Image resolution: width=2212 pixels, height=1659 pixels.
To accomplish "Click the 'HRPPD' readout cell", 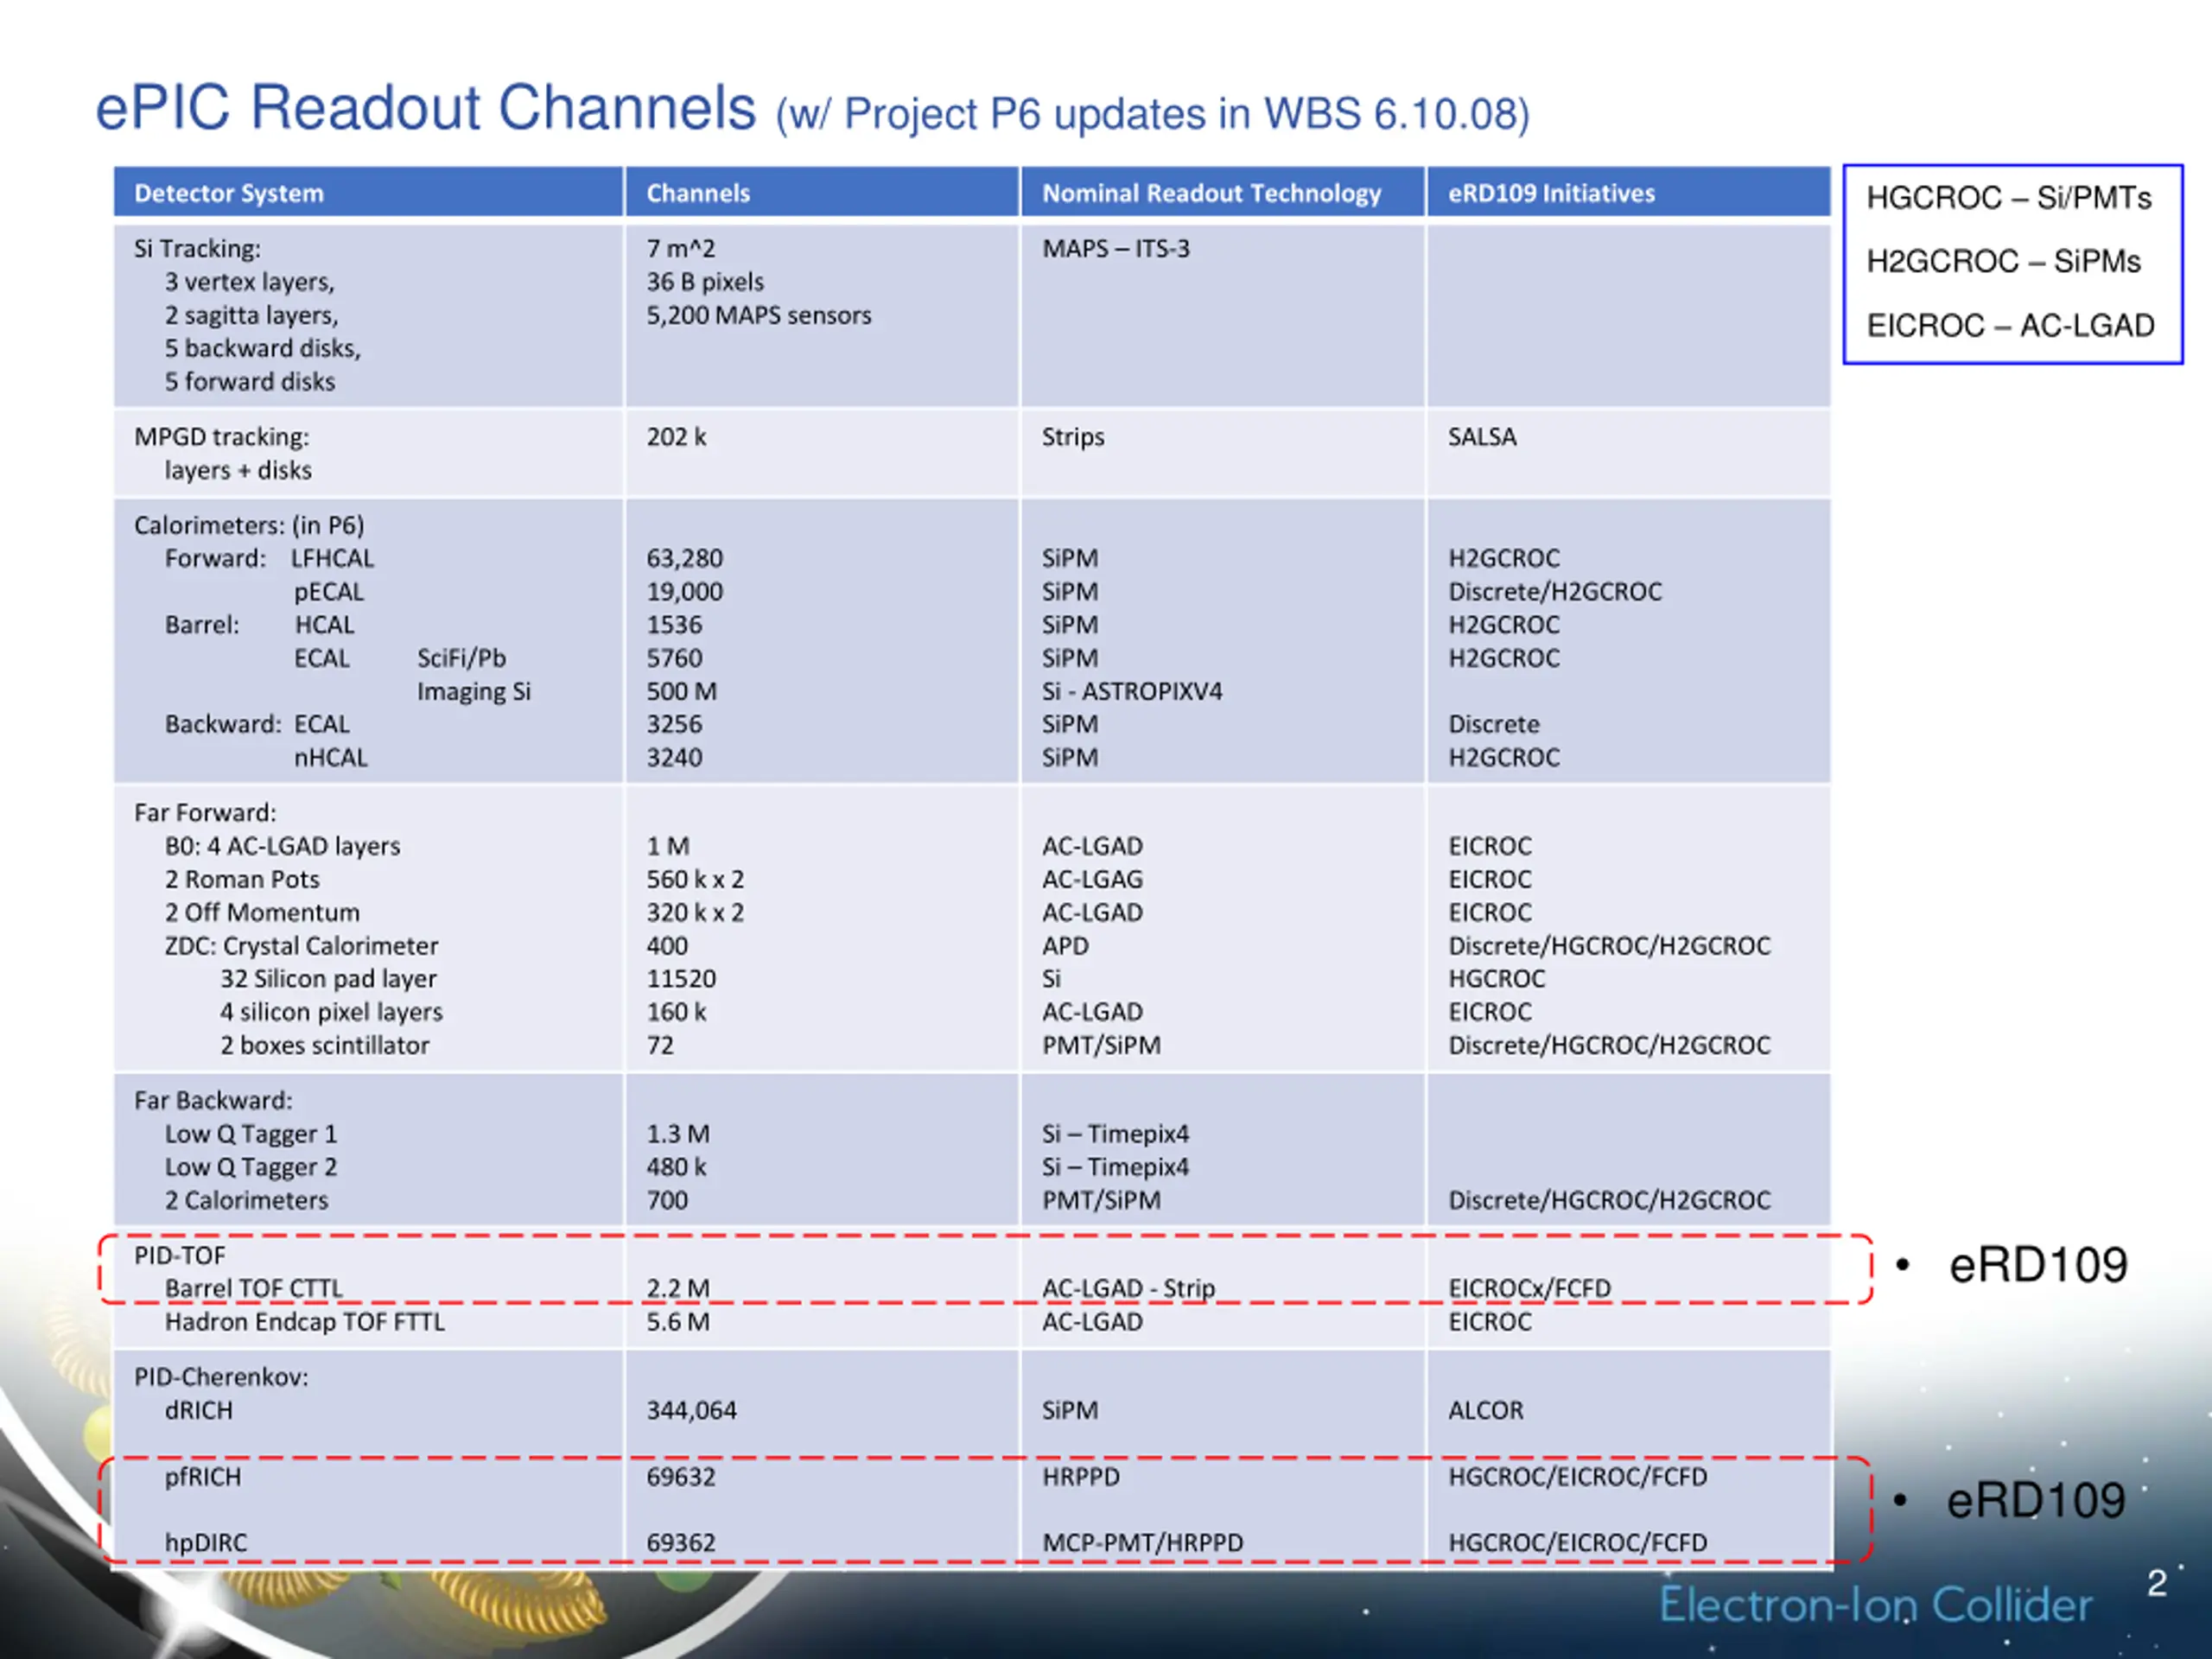I will point(1081,1477).
